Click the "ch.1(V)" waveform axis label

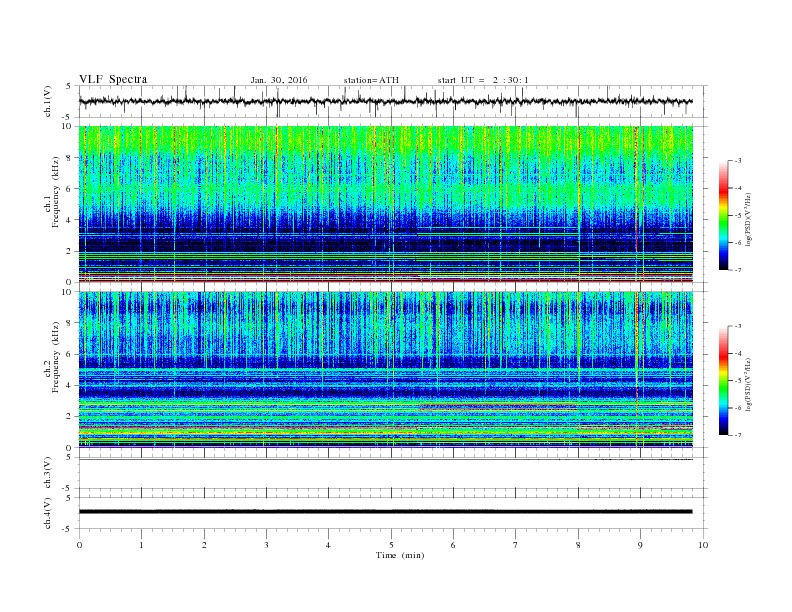click(48, 101)
